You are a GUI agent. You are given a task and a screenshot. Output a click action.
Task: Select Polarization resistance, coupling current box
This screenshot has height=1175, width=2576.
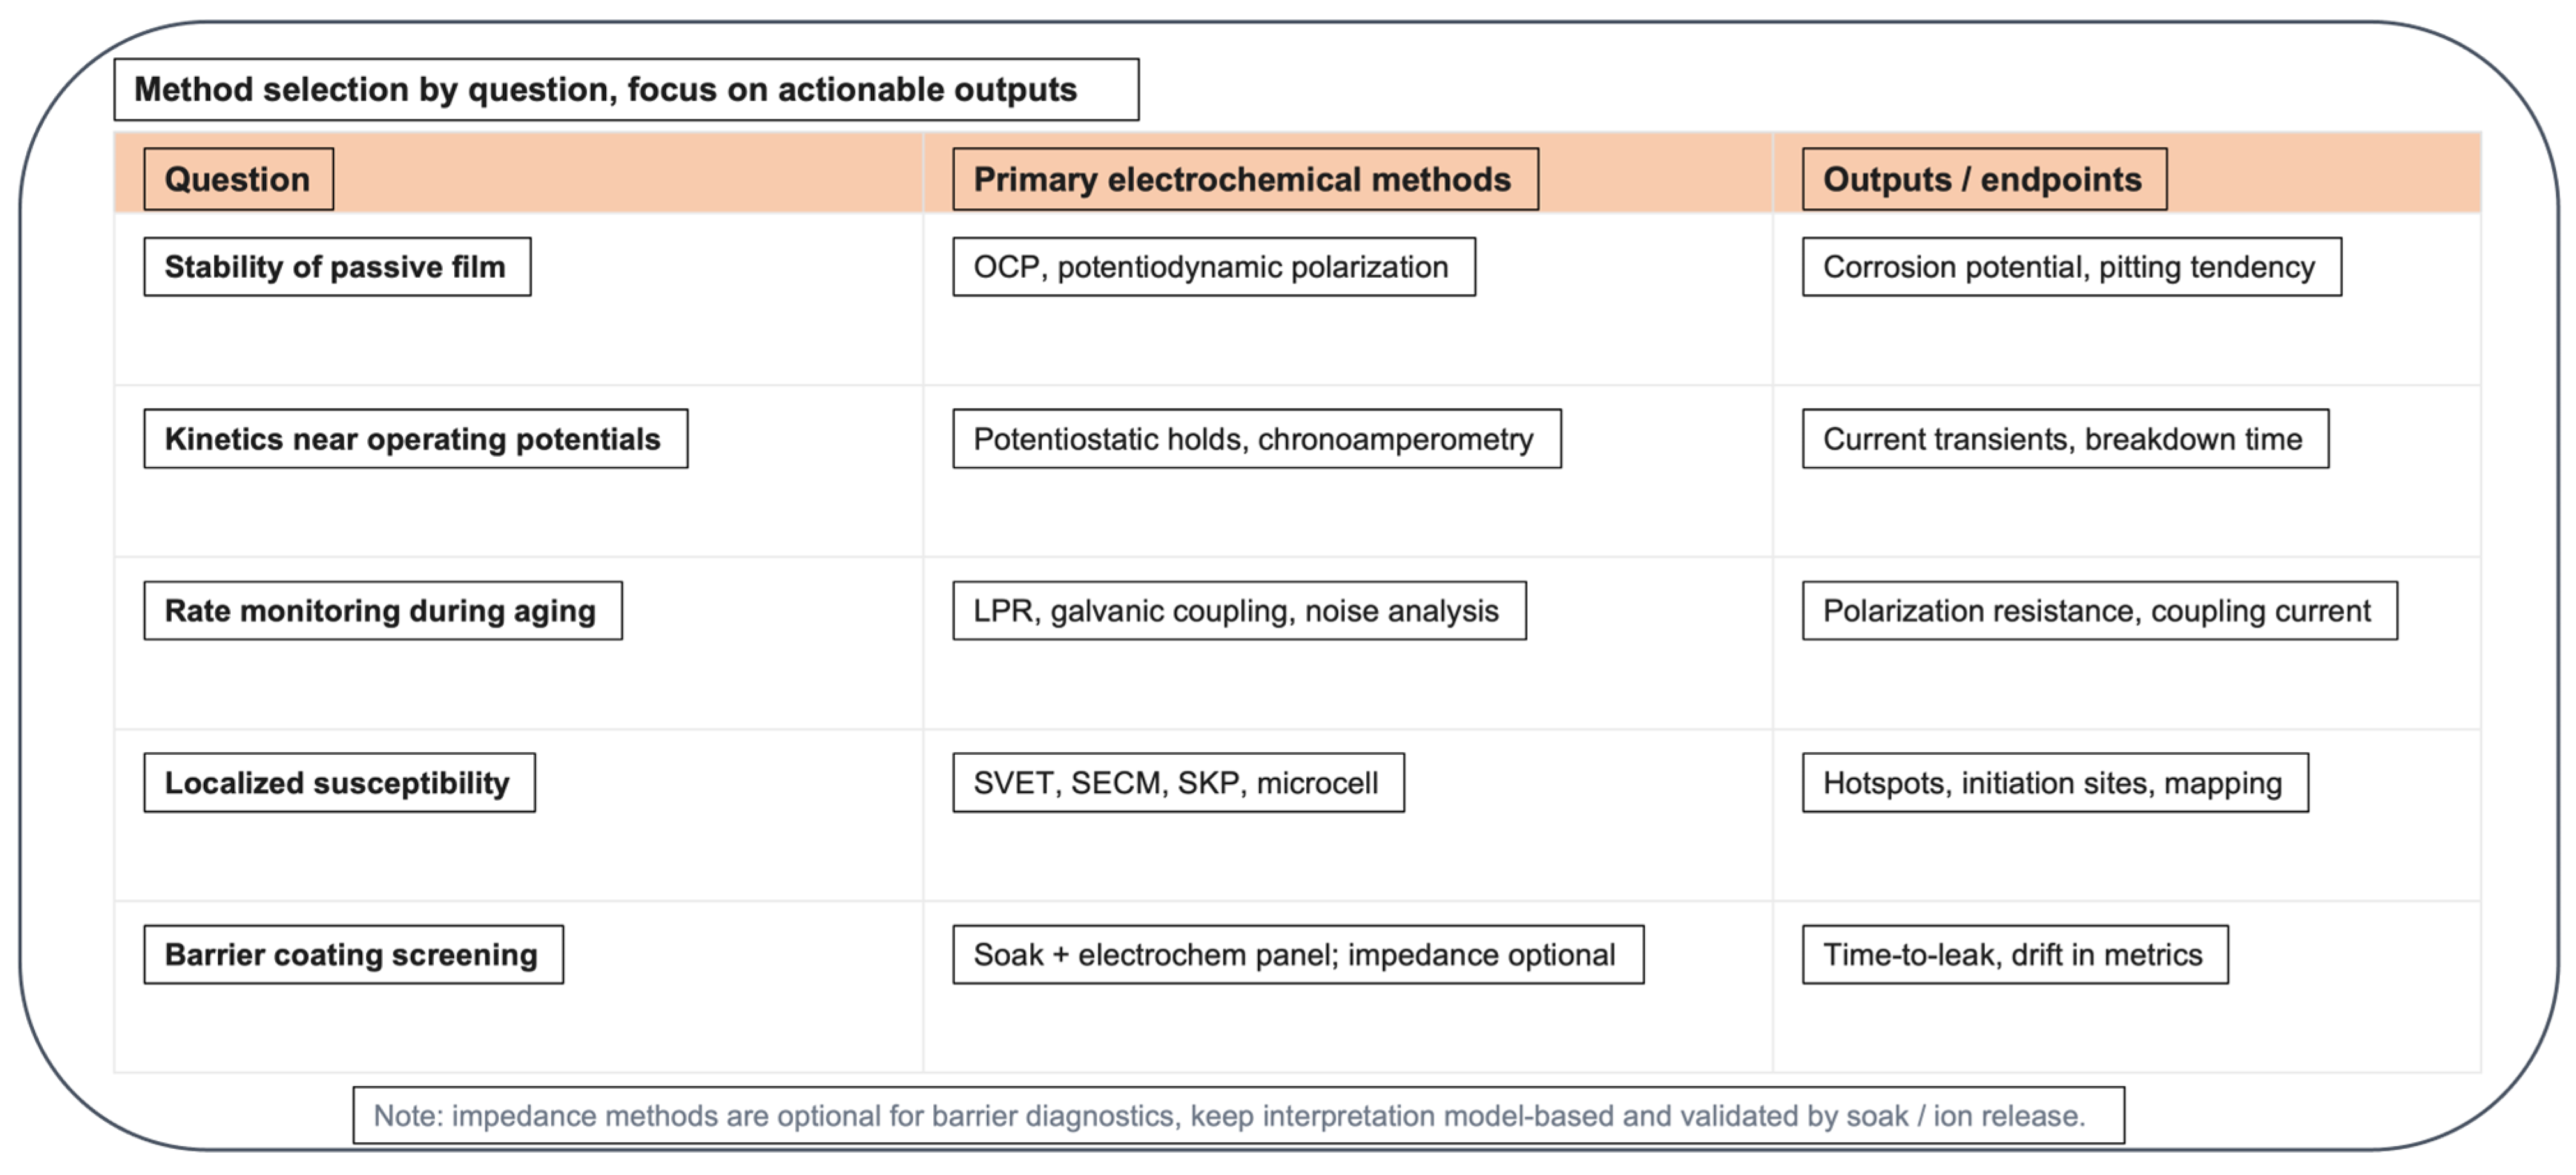click(x=2099, y=611)
